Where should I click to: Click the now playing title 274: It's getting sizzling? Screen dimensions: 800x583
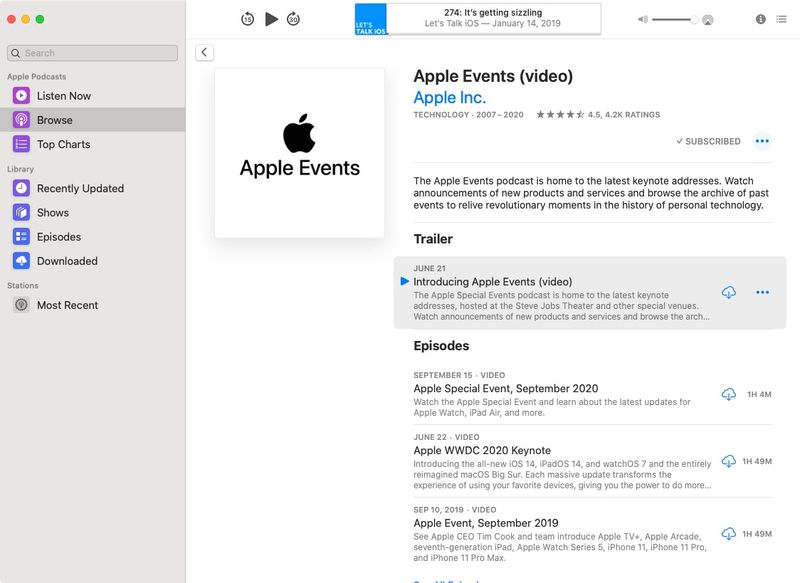[493, 12]
